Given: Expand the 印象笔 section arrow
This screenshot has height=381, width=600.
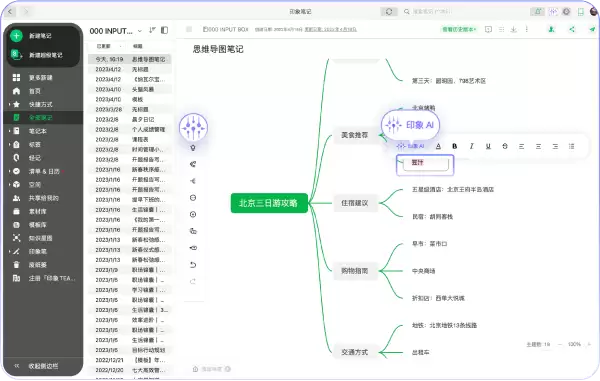Looking at the screenshot, I should click(10, 252).
